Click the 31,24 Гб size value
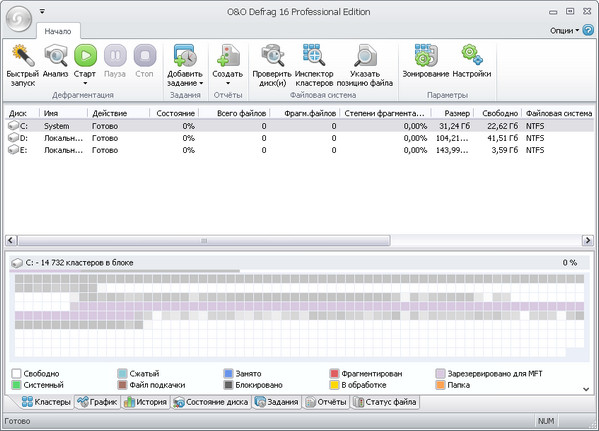Viewport: 599px width, 431px height. click(x=455, y=126)
